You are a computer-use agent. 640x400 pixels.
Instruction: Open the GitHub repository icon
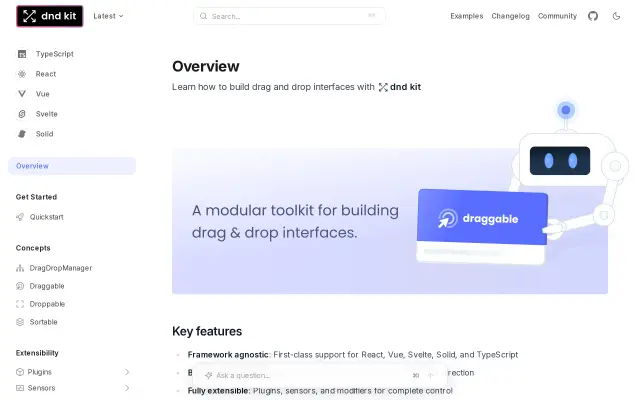[x=593, y=16]
